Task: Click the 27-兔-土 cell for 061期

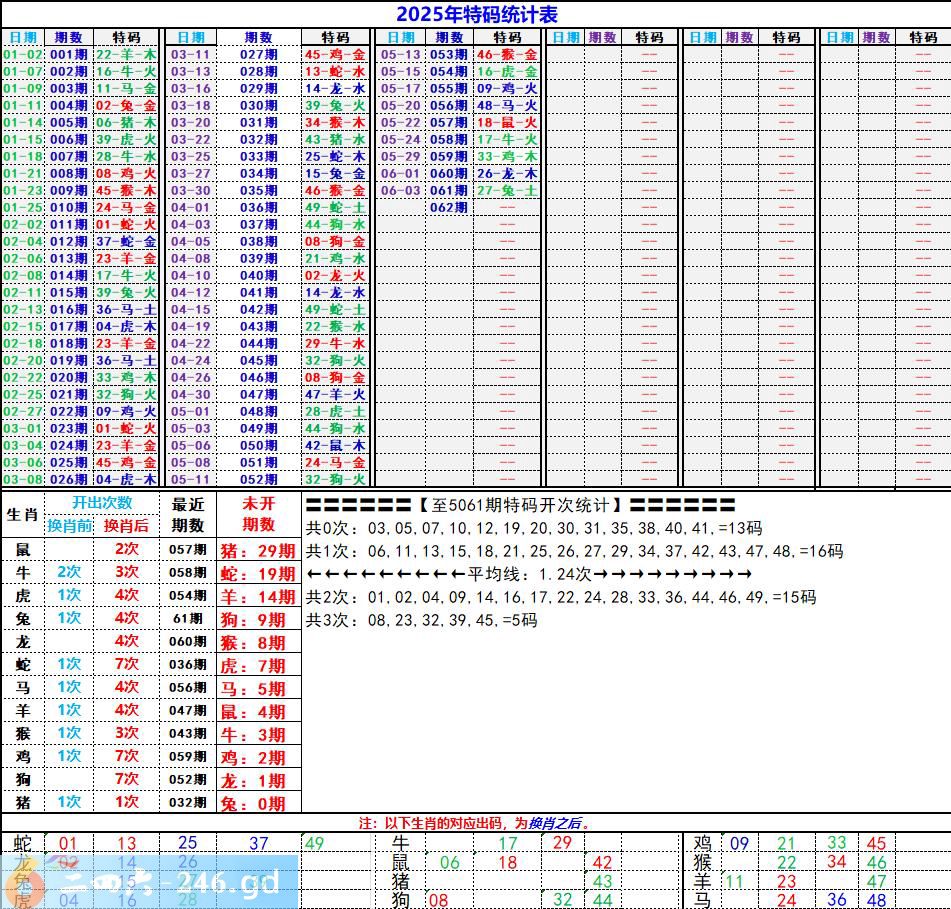Action: (507, 190)
